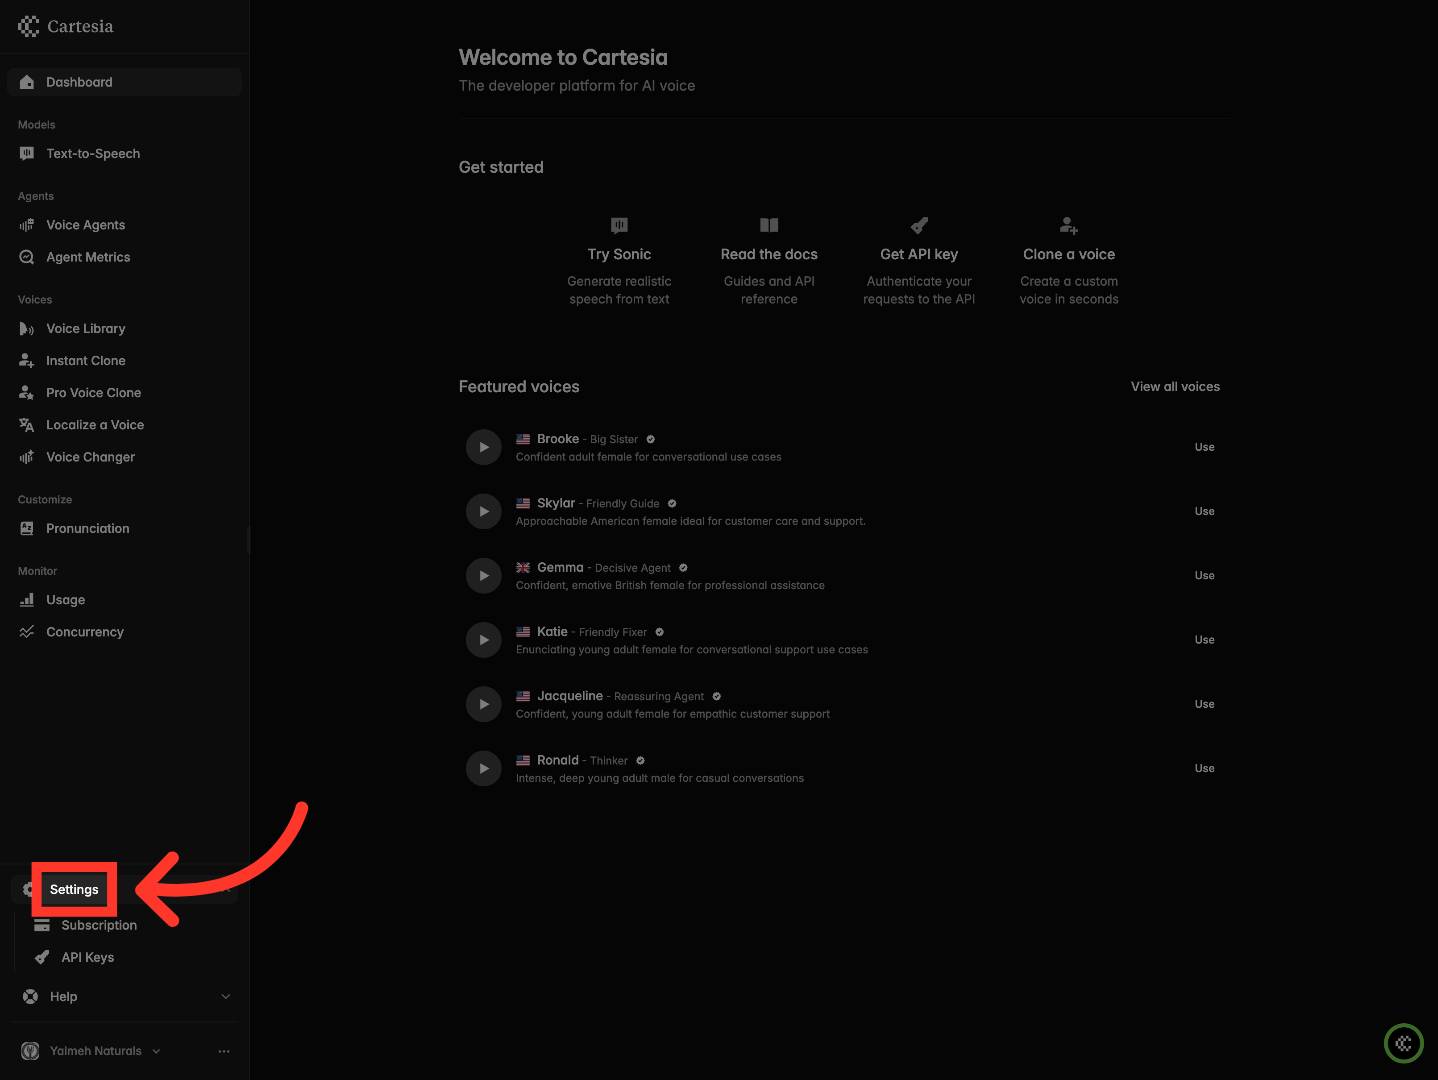This screenshot has height=1080, width=1438.
Task: Open the Concurrency graph icon
Action: coord(27,632)
